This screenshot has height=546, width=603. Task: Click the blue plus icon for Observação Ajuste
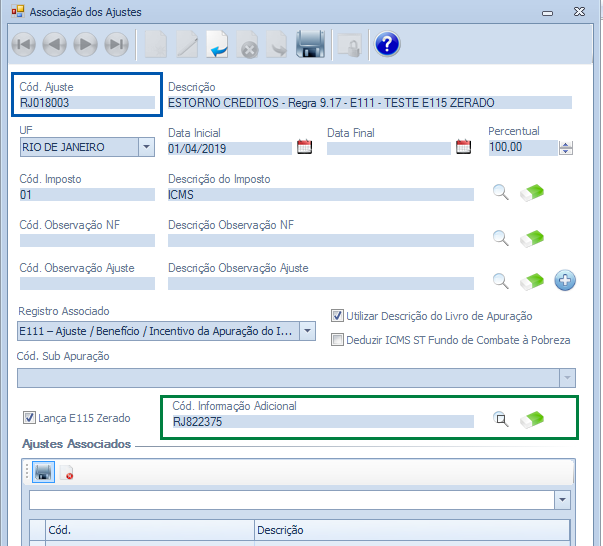coord(565,281)
